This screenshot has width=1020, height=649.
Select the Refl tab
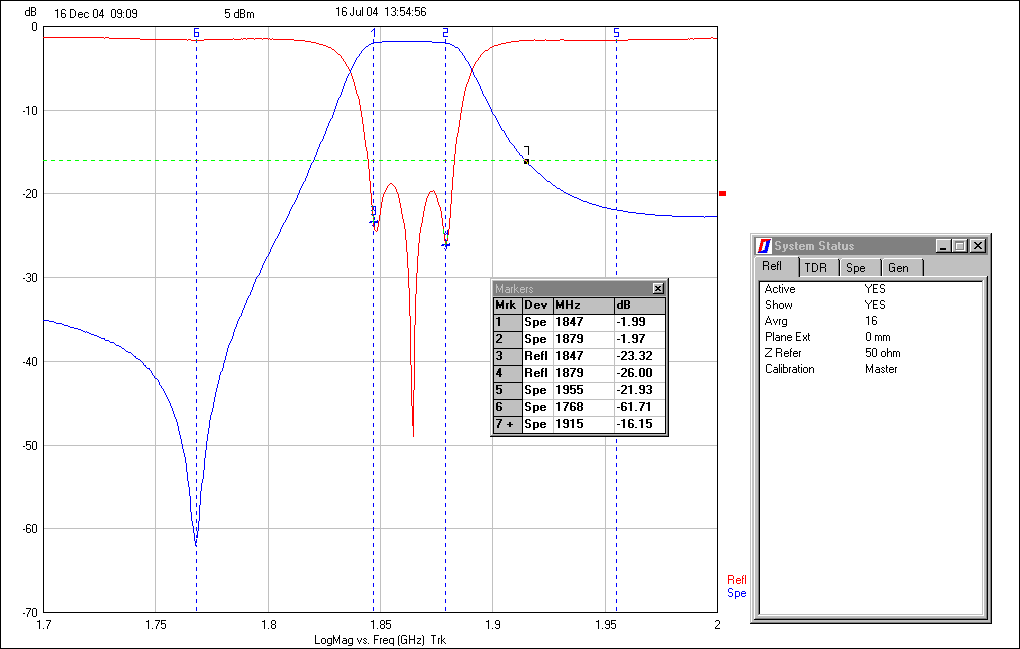tap(773, 267)
